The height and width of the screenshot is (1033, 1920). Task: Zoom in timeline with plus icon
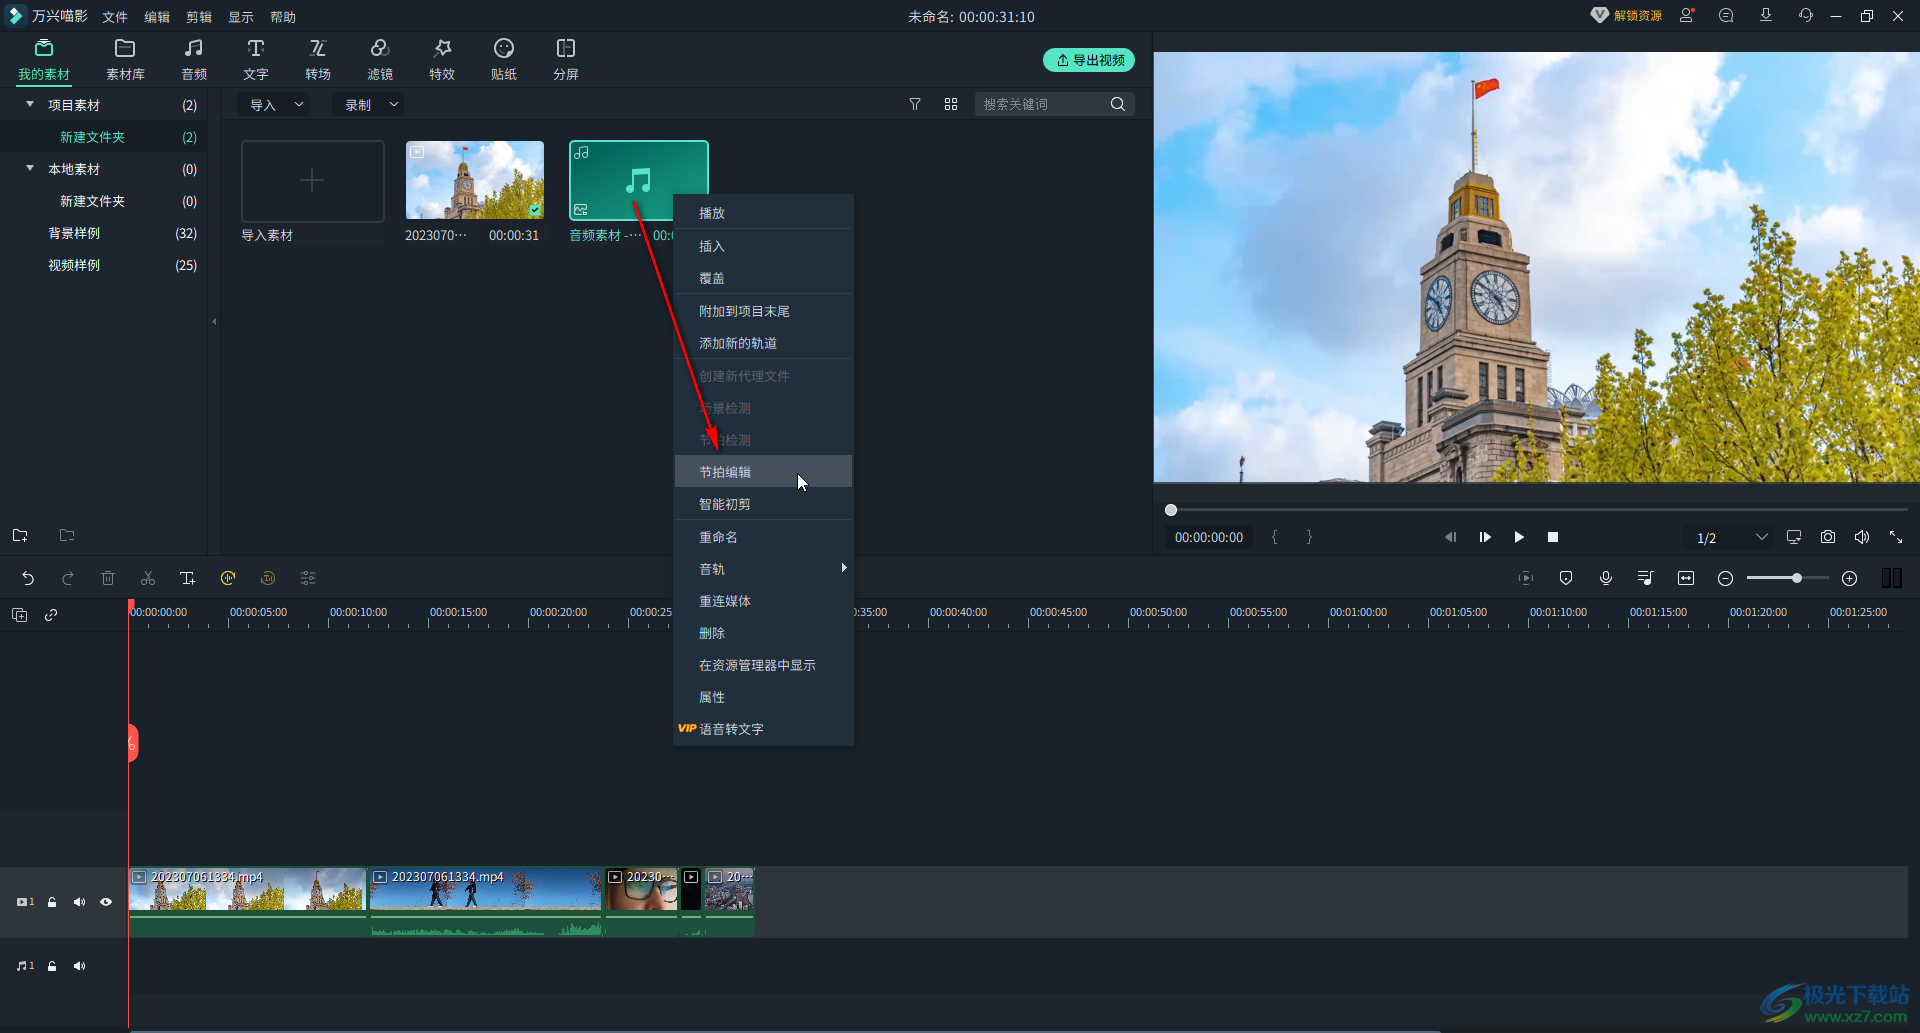pos(1850,578)
